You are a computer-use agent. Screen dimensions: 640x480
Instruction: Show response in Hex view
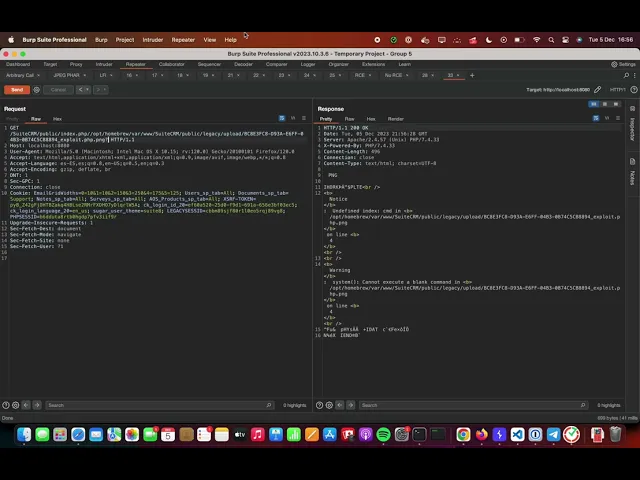click(x=371, y=119)
